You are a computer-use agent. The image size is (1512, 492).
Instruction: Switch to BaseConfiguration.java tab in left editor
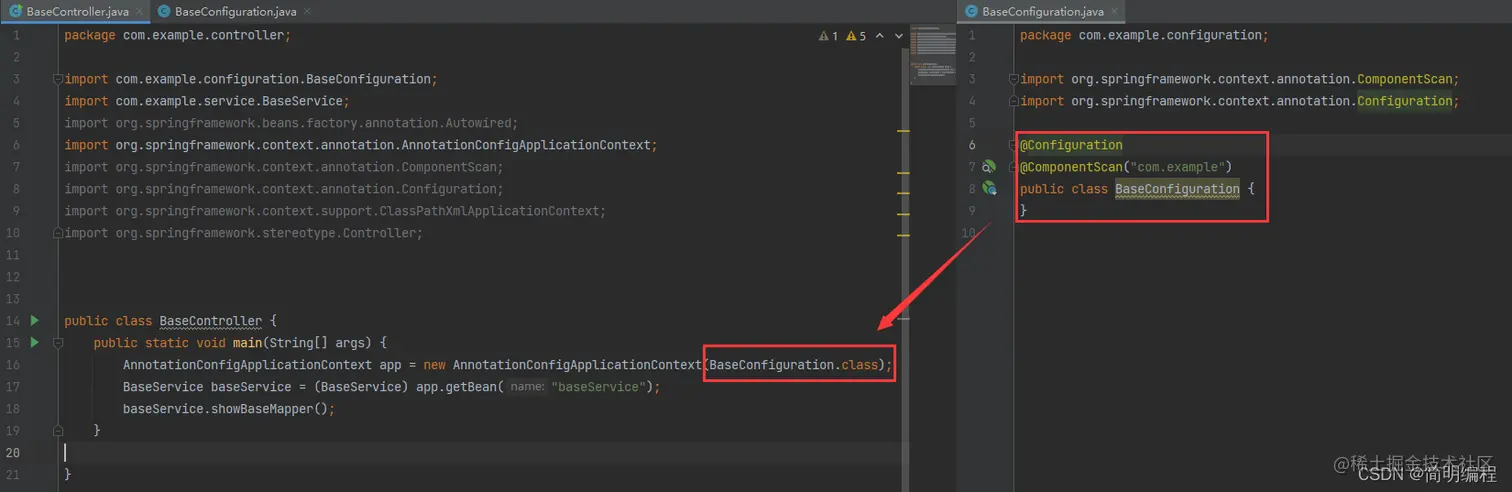pos(234,12)
